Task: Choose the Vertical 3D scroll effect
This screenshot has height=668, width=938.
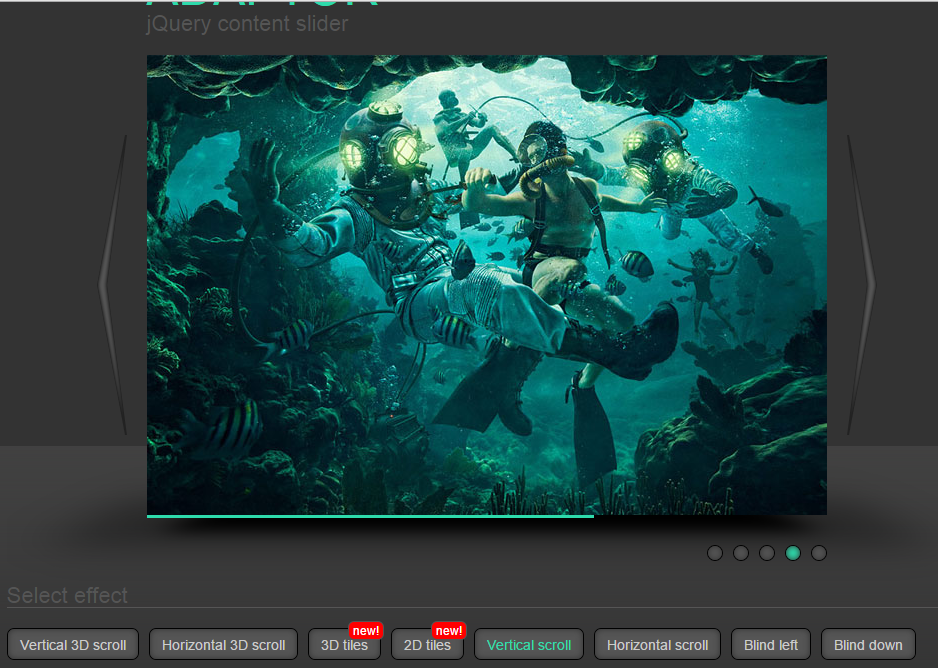Action: [73, 645]
